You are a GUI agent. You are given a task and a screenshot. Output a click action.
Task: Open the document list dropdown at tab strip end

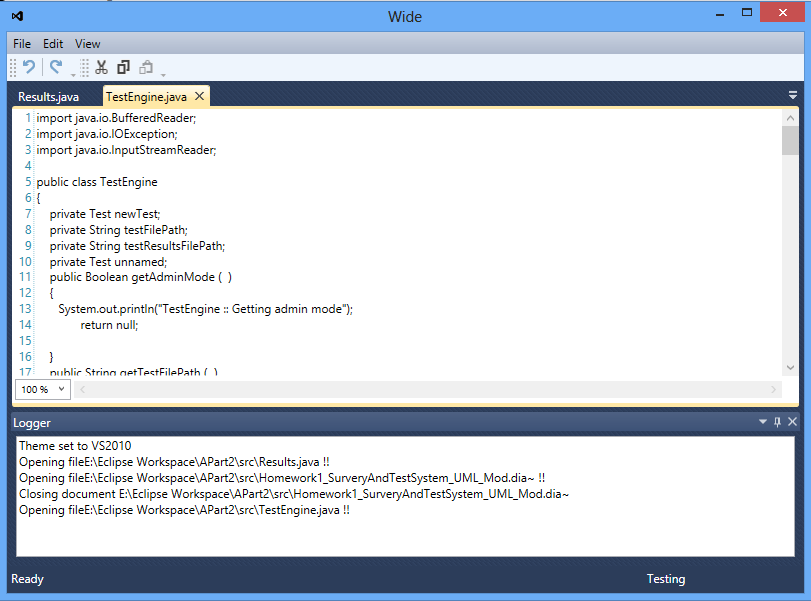coord(792,95)
